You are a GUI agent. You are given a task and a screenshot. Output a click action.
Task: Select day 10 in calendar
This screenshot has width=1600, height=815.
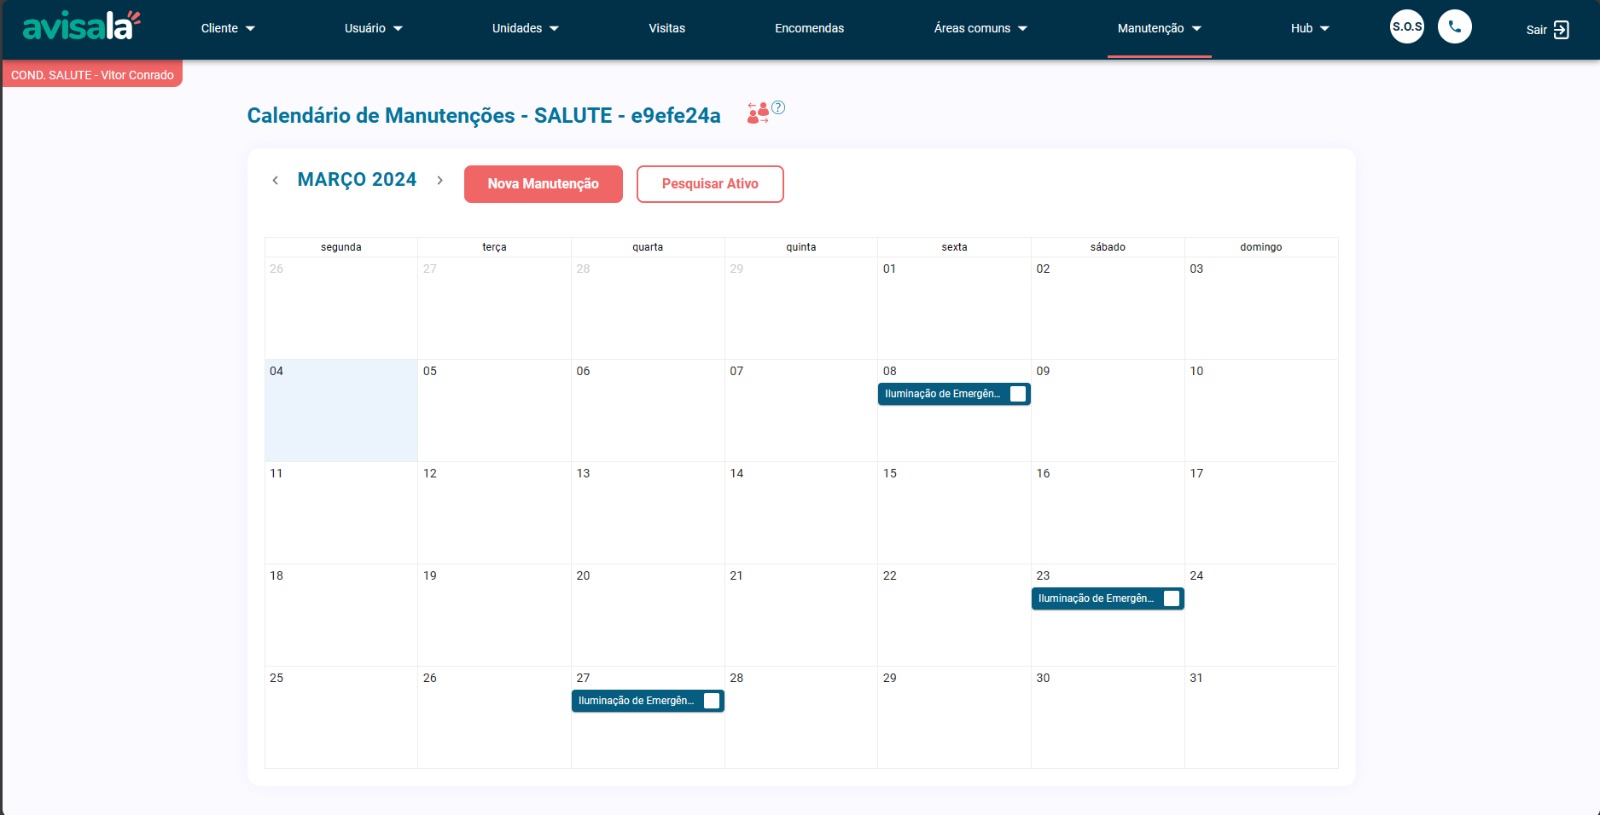[x=1261, y=411]
